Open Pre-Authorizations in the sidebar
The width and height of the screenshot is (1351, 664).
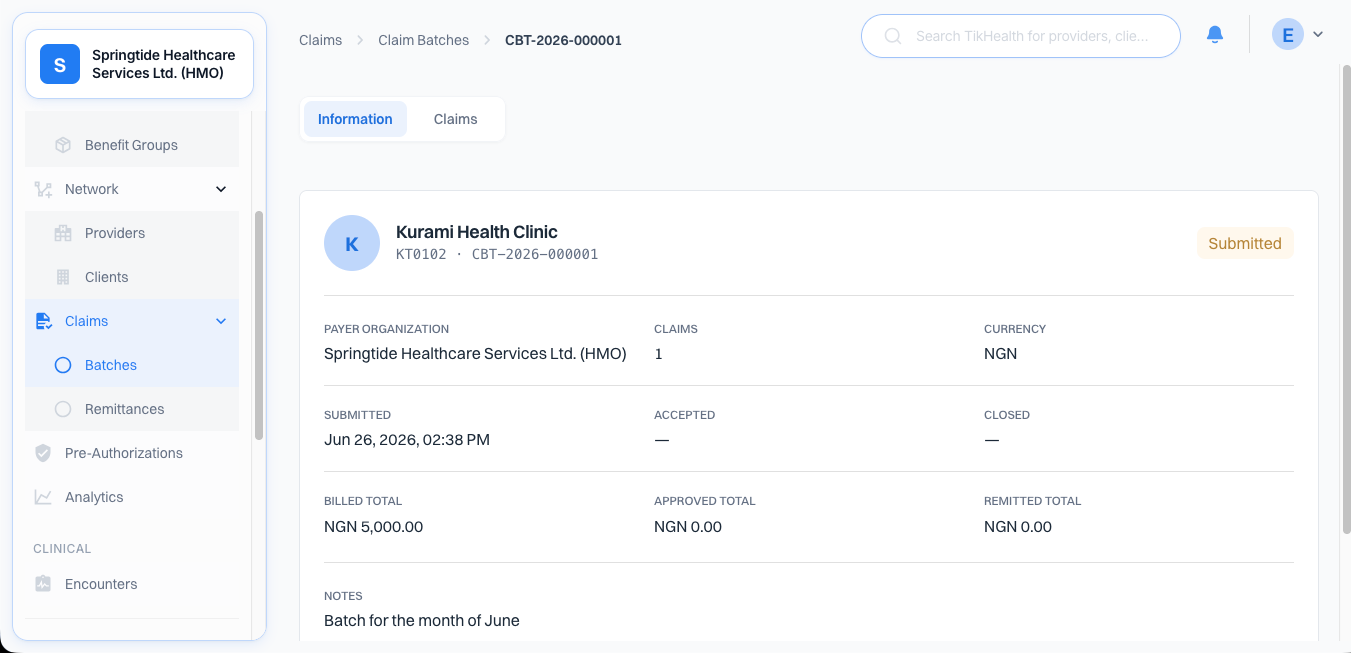[132, 453]
